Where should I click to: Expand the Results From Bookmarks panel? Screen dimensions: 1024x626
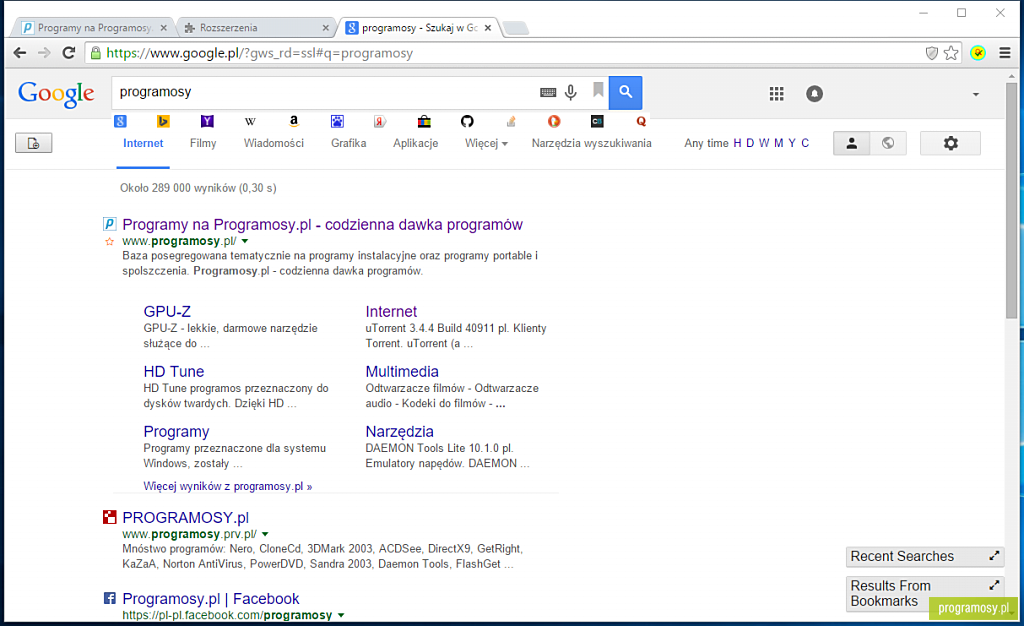(994, 586)
